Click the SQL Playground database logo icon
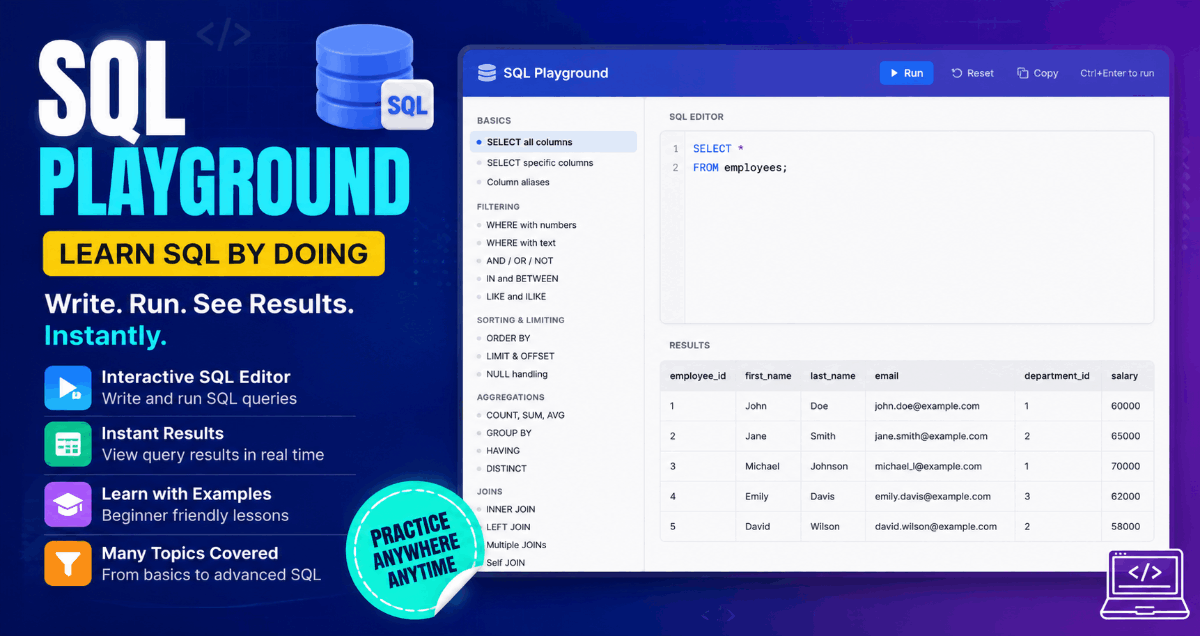 click(x=487, y=73)
